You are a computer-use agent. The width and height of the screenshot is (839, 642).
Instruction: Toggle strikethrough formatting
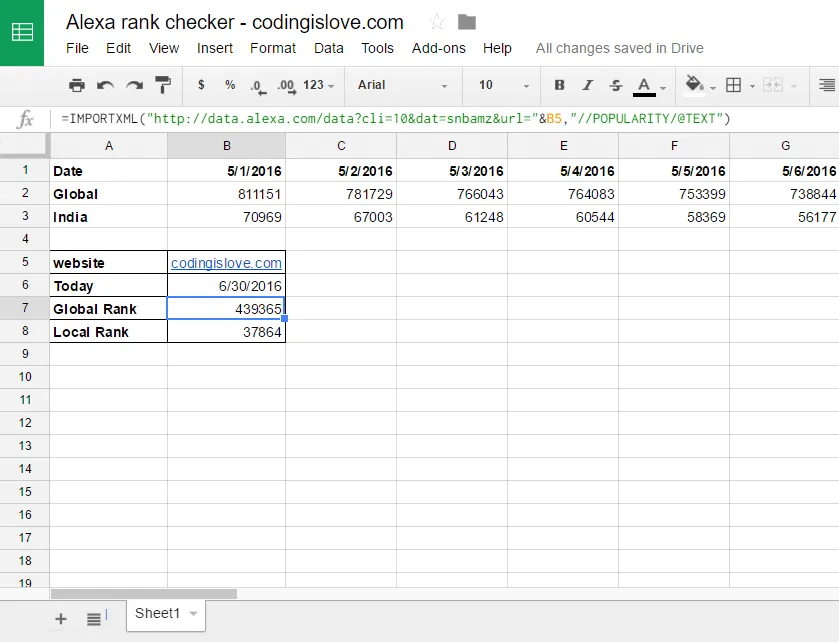pyautogui.click(x=616, y=85)
